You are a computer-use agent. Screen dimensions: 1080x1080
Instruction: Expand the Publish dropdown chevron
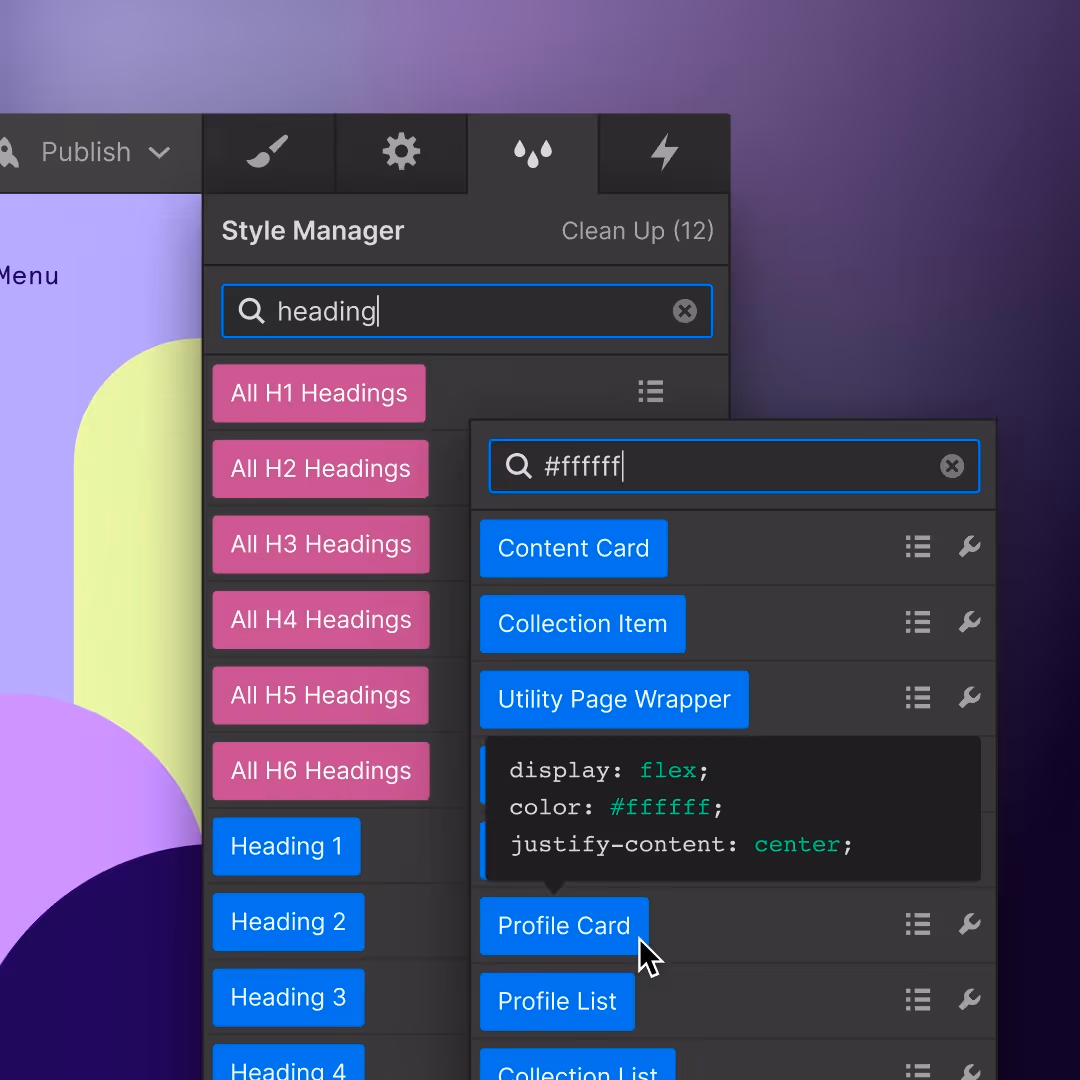tap(159, 152)
